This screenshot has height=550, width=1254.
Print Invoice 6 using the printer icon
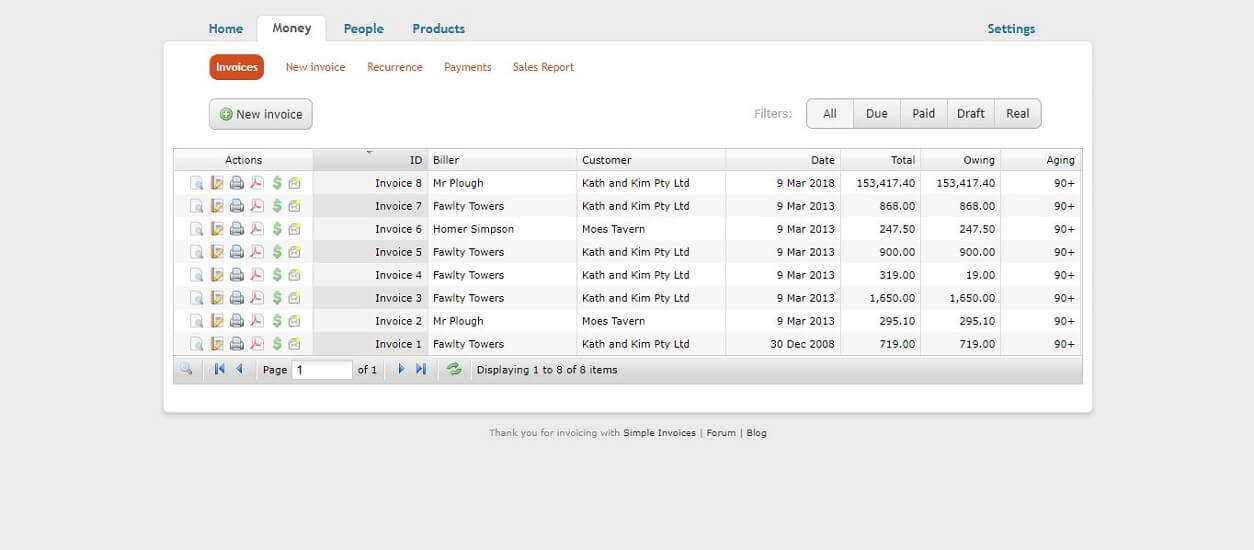tap(237, 230)
